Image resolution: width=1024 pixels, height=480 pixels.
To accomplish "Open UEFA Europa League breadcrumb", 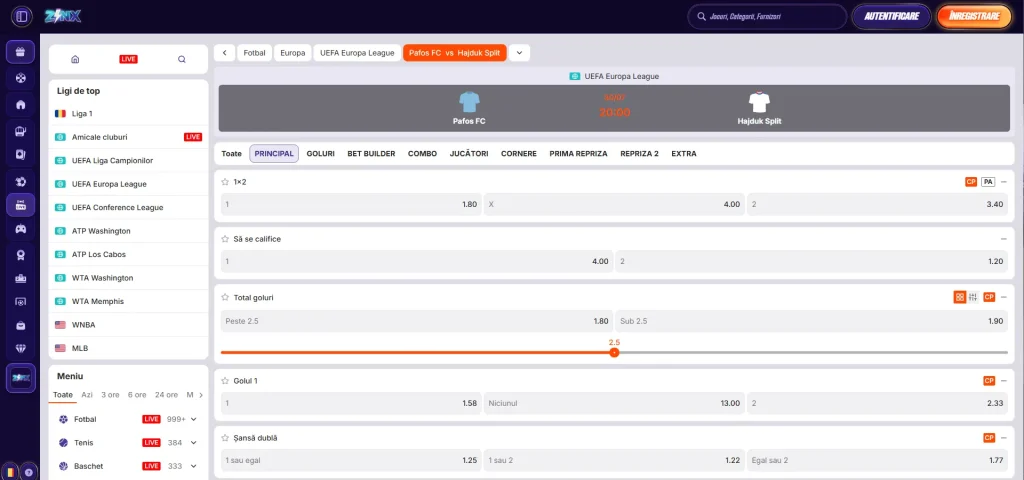I will pos(357,53).
